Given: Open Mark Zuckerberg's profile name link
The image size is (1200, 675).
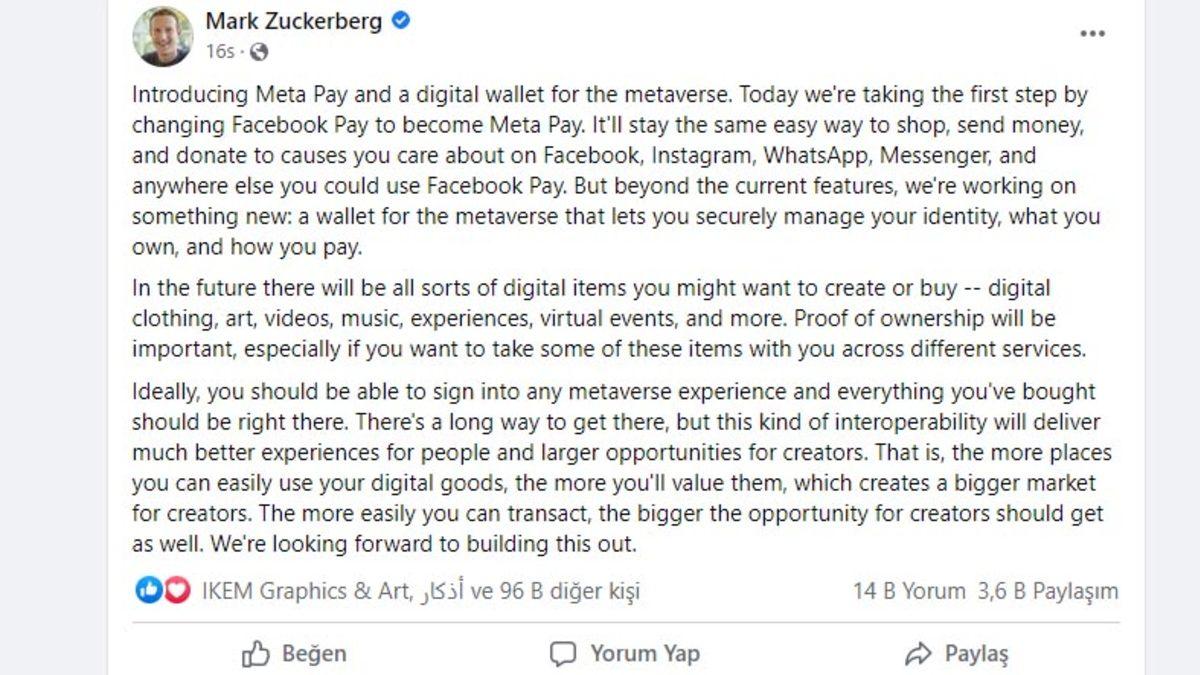Looking at the screenshot, I should [294, 21].
